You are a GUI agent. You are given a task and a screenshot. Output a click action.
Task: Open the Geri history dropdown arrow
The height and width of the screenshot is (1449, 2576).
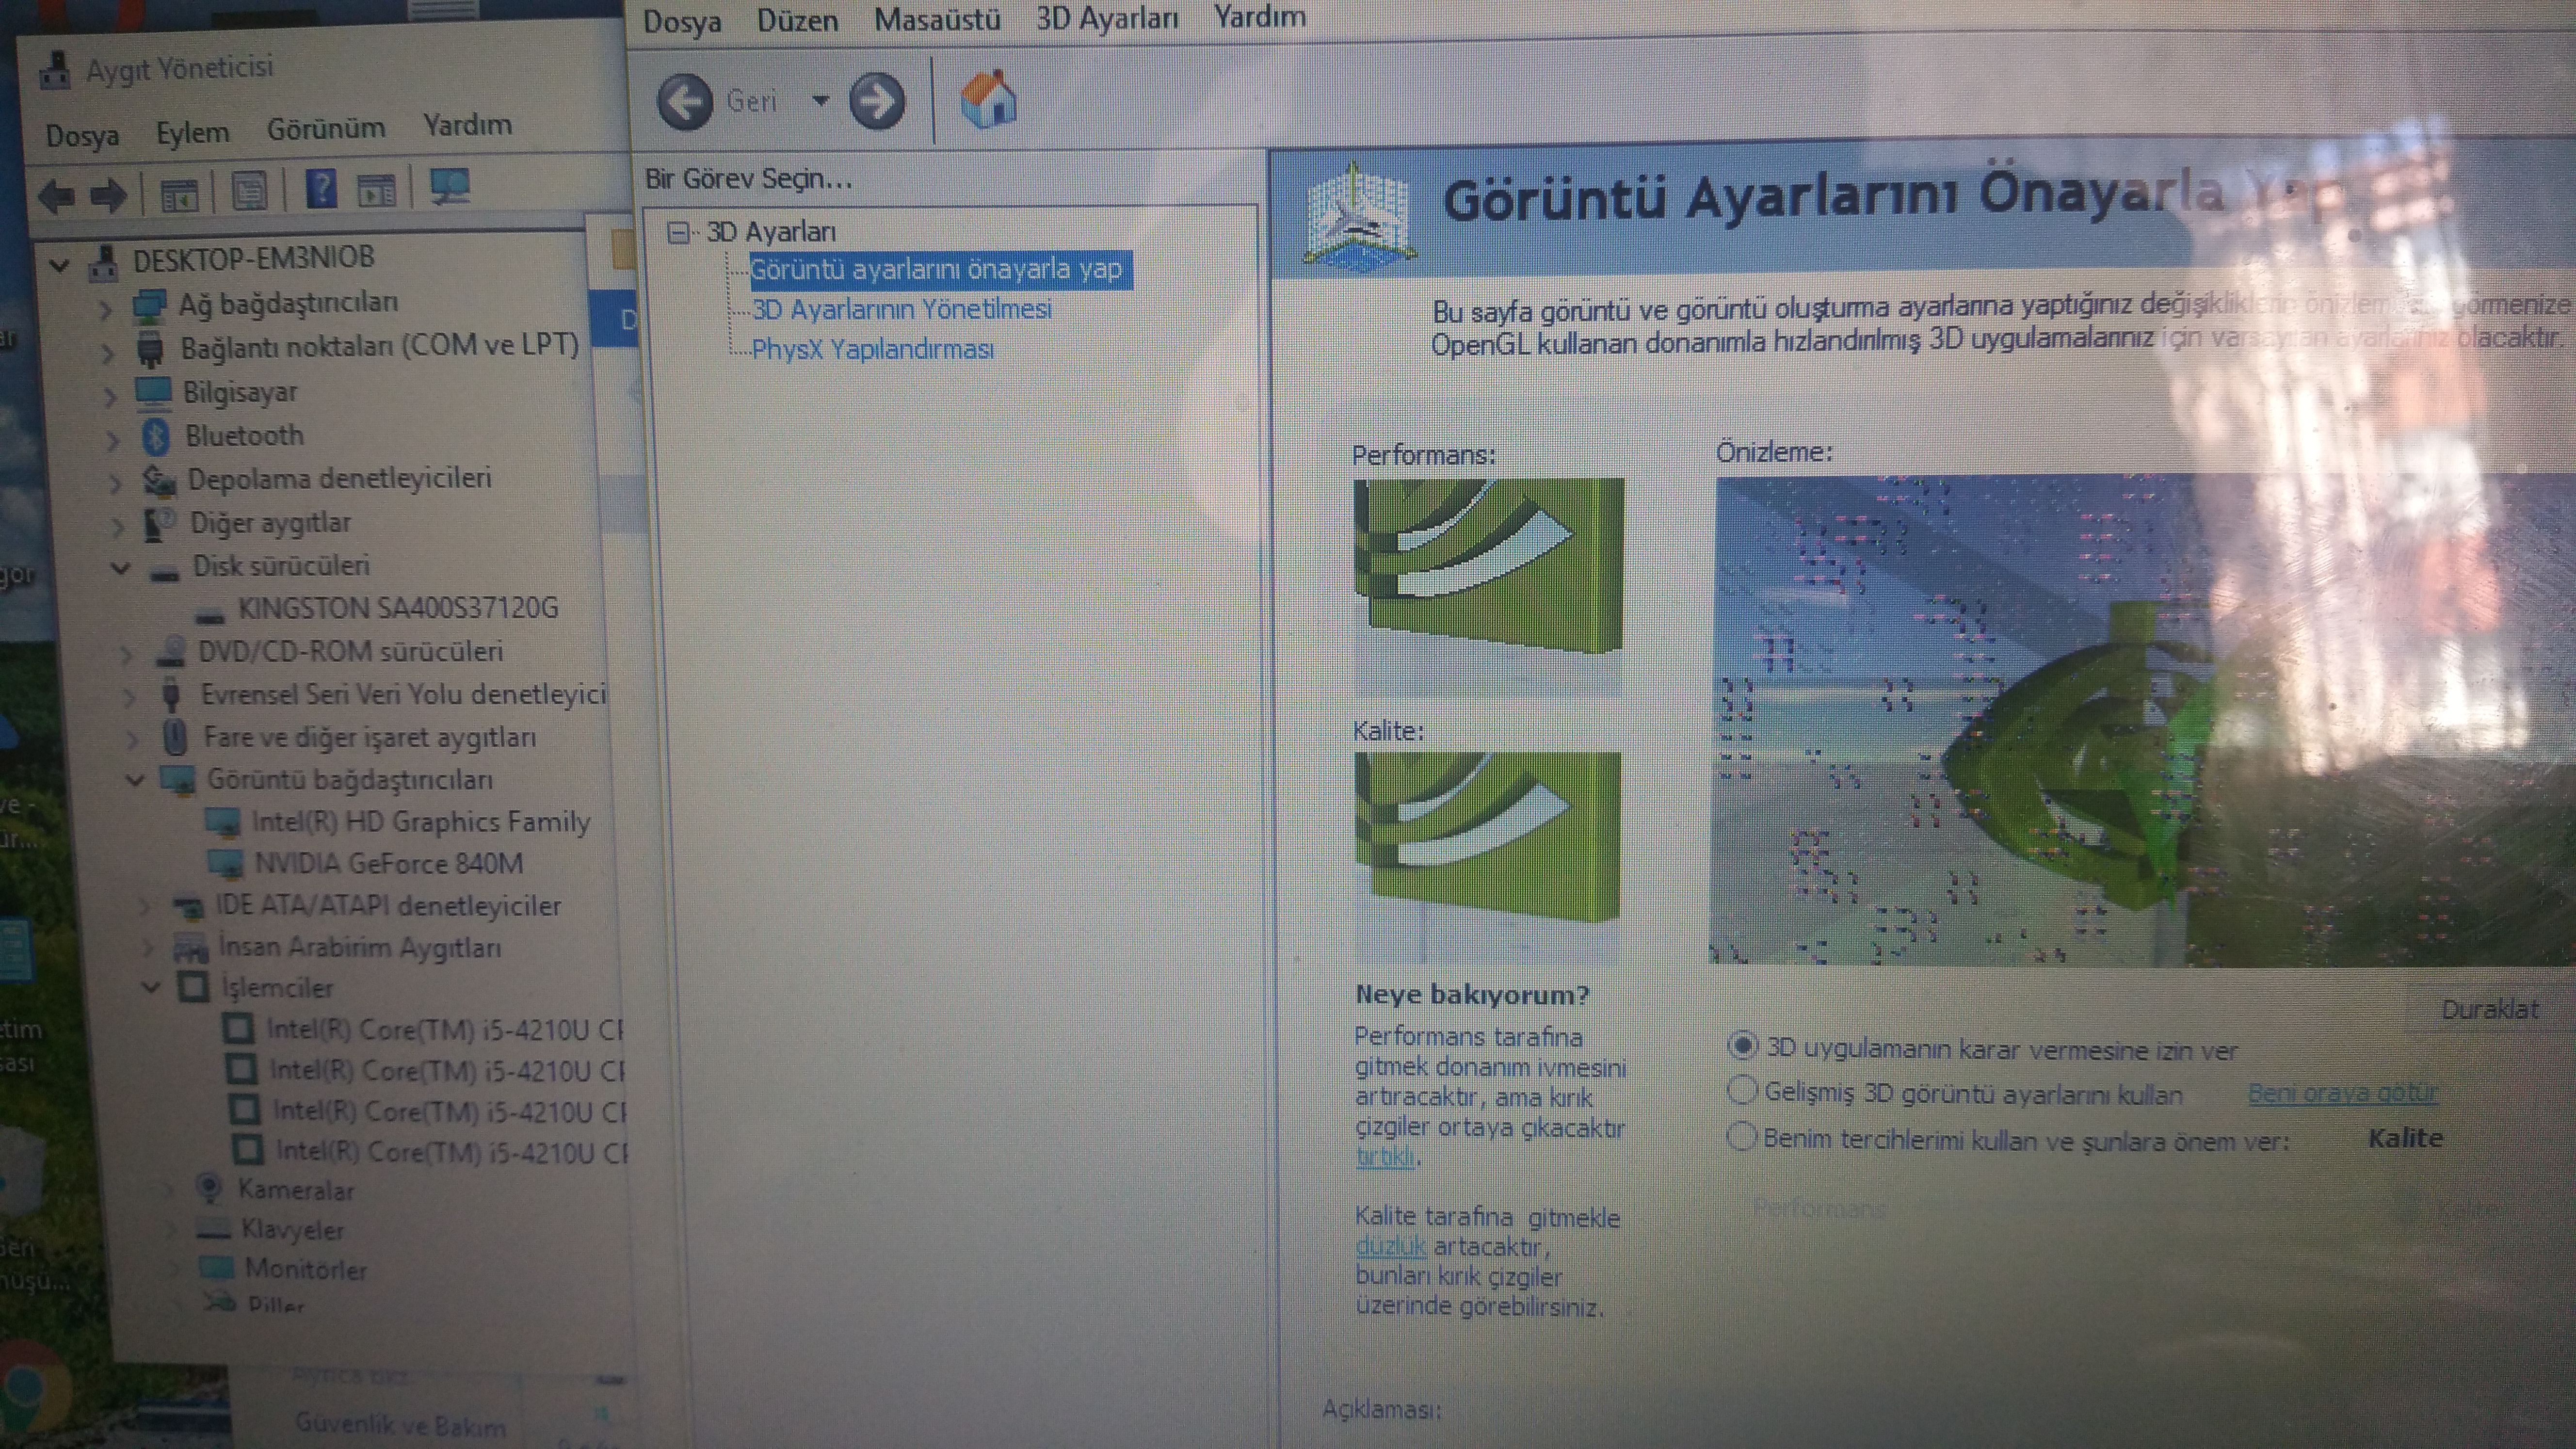point(820,100)
